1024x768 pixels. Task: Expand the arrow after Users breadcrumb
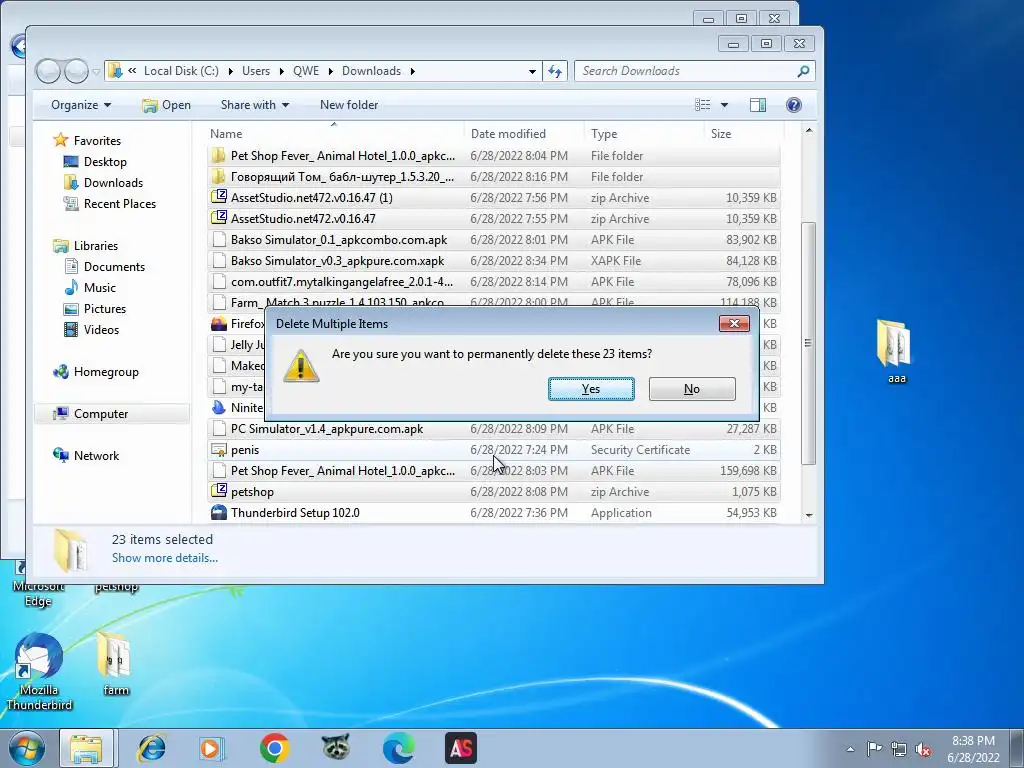pos(281,71)
